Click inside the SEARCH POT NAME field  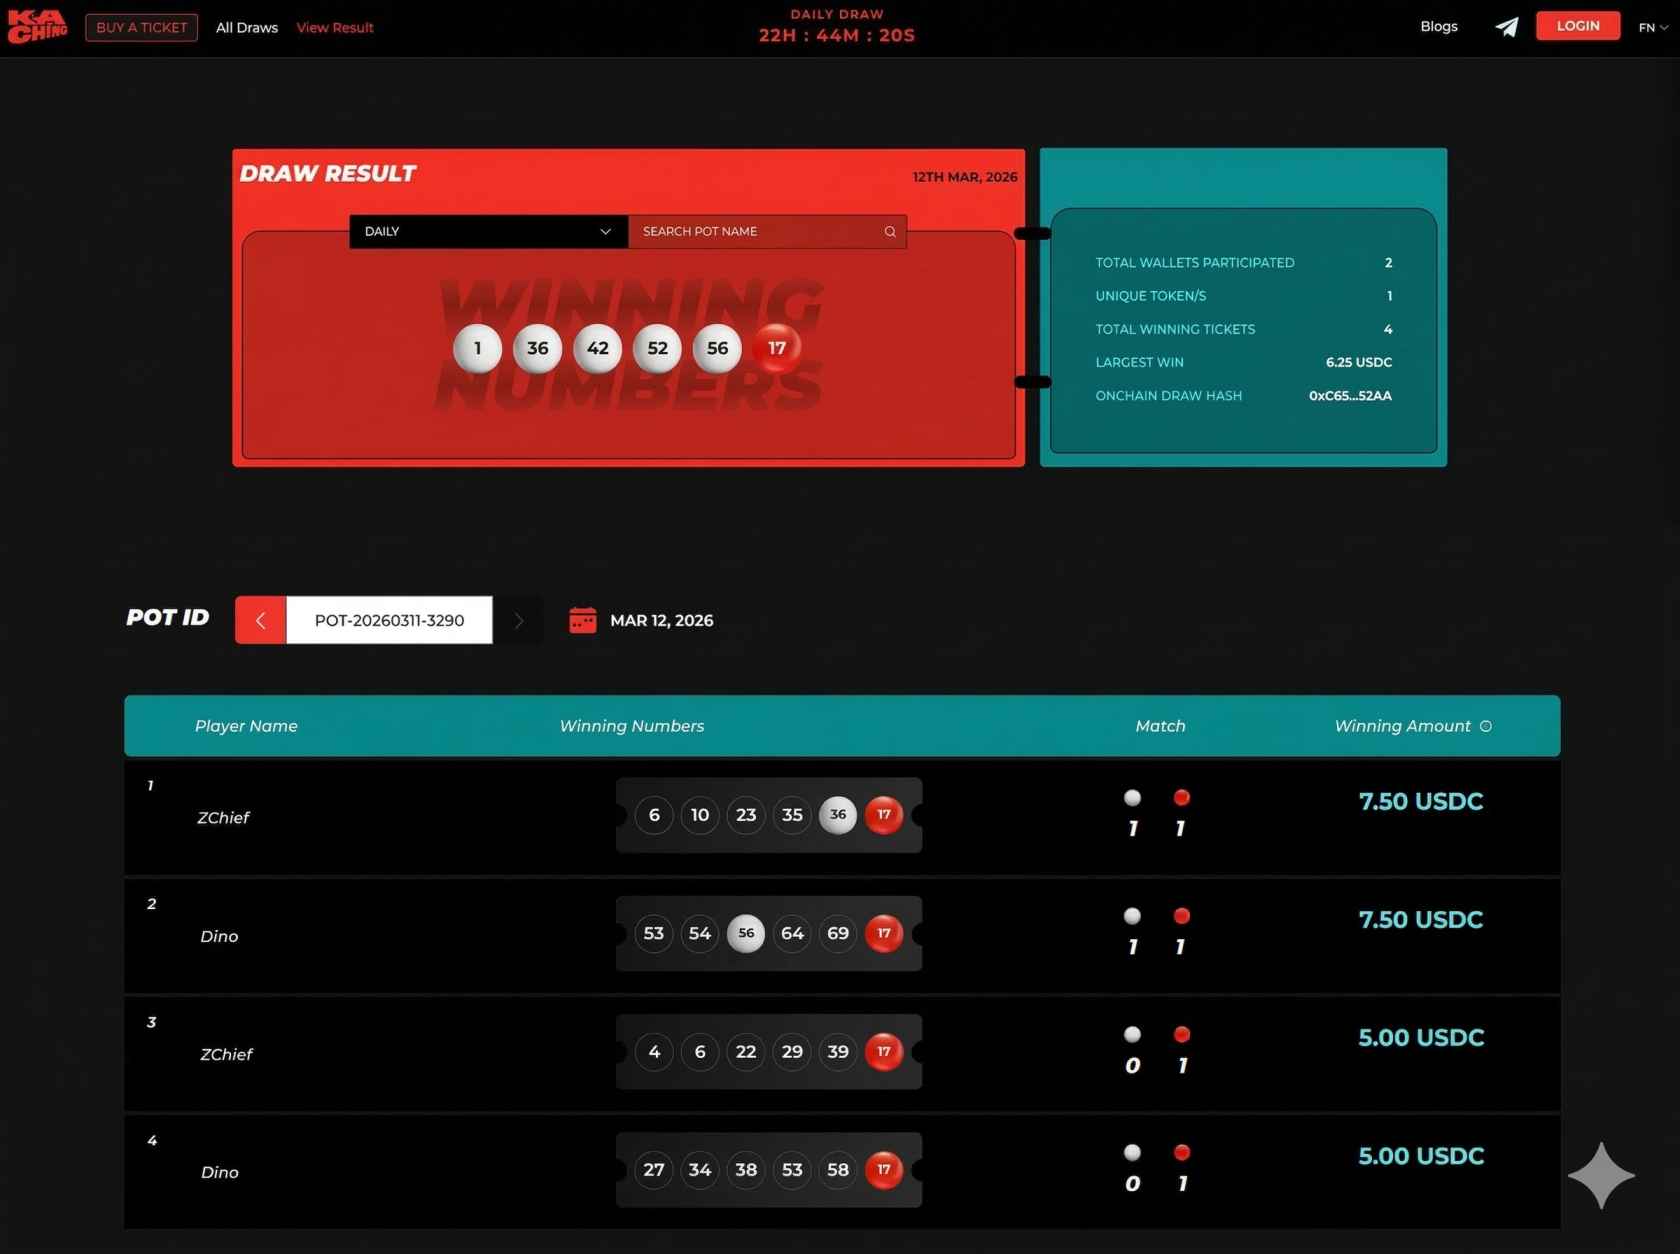[x=750, y=231]
